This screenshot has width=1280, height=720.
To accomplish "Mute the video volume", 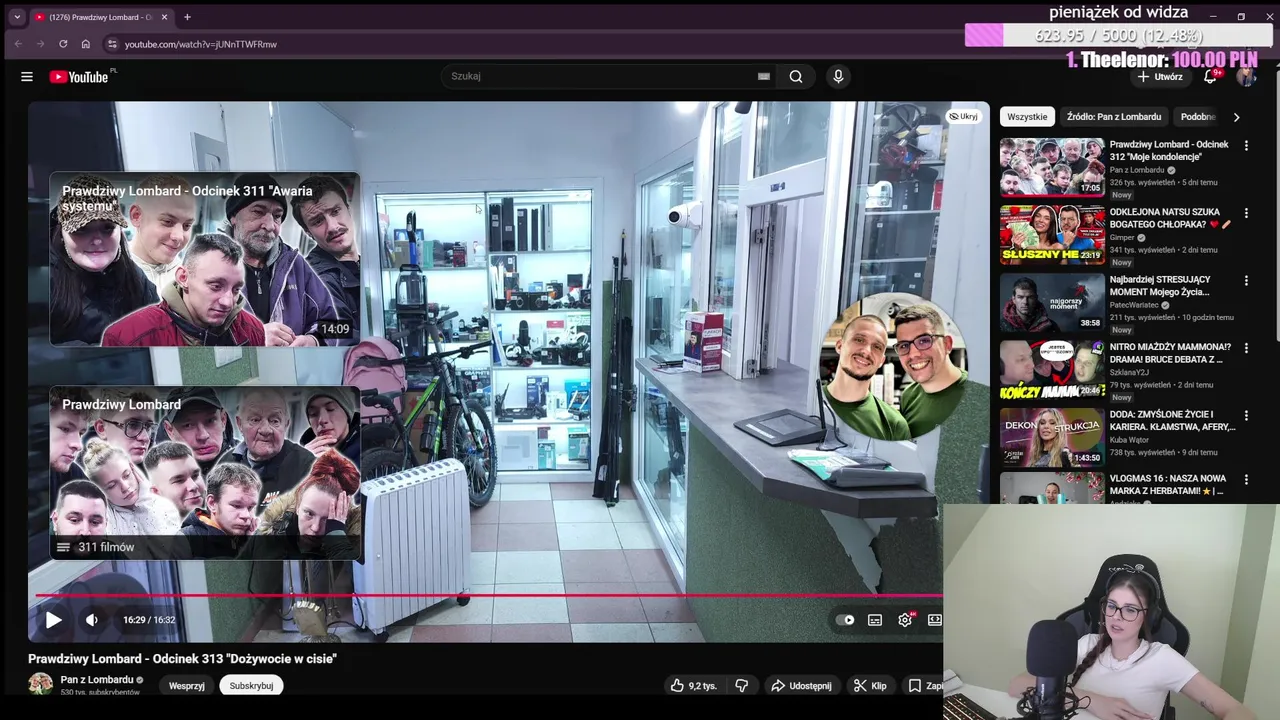I will click(91, 620).
